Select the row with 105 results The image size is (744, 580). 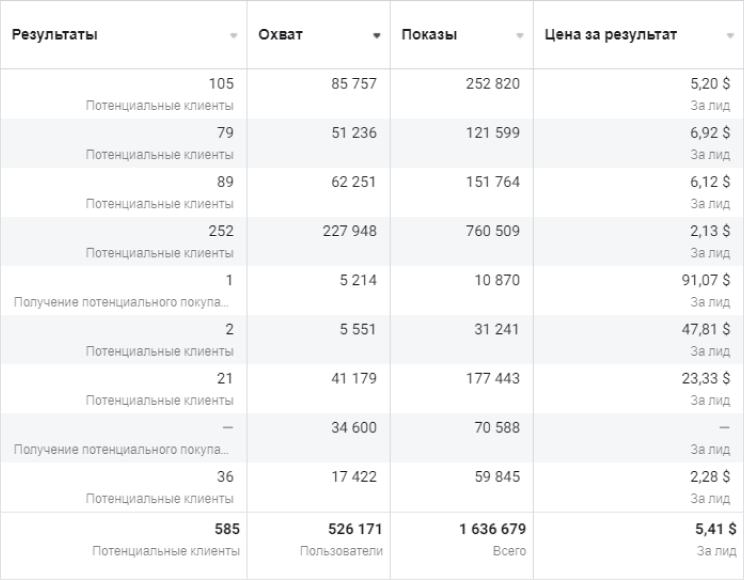[372, 94]
